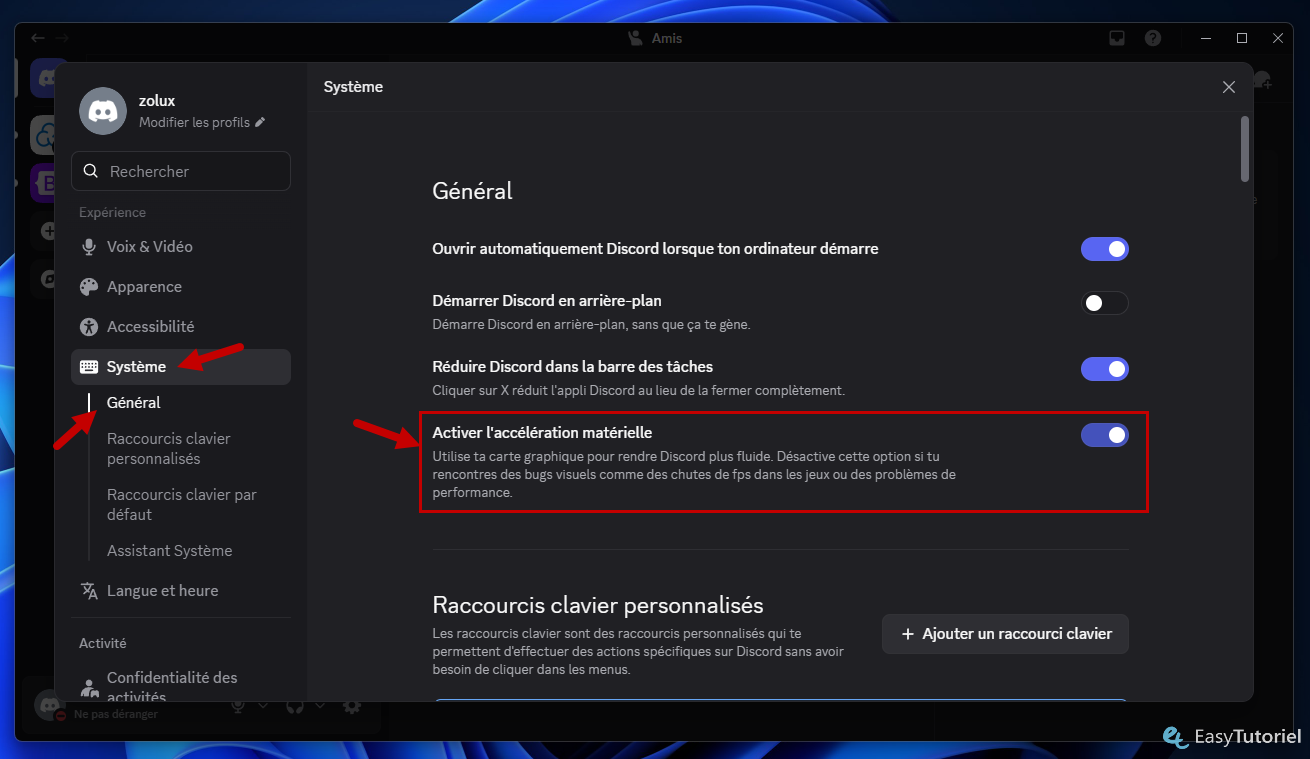1310x759 pixels.
Task: Select the Système category
Action: click(181, 367)
